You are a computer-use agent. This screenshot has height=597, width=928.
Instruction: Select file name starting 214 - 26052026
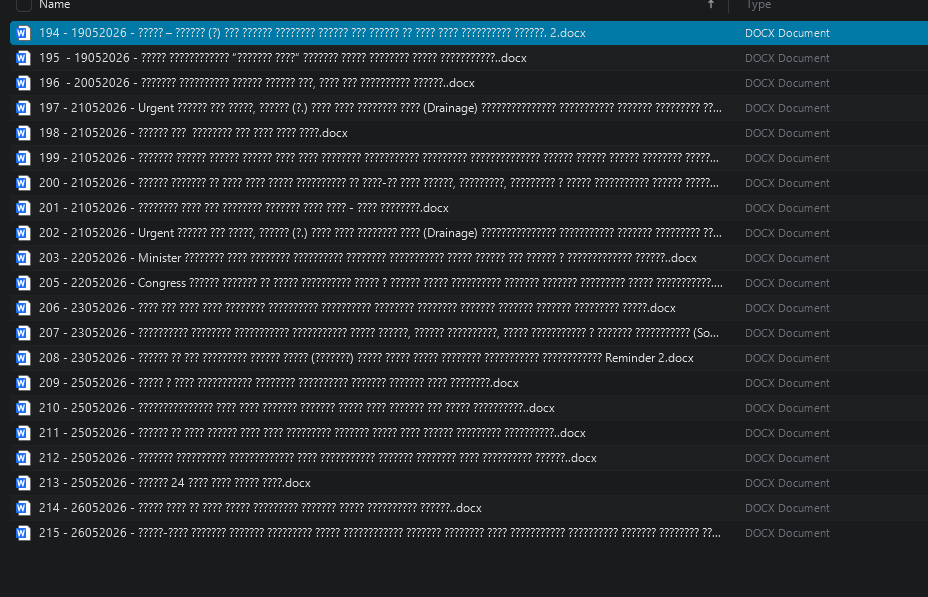point(260,508)
